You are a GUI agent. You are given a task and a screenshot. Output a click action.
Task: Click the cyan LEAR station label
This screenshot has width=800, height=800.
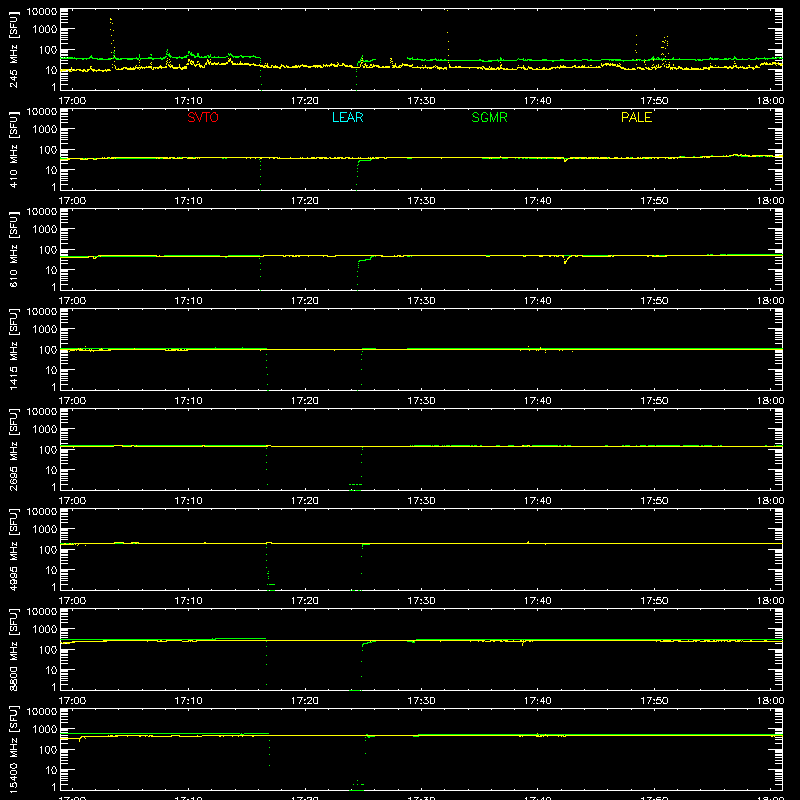(x=347, y=117)
